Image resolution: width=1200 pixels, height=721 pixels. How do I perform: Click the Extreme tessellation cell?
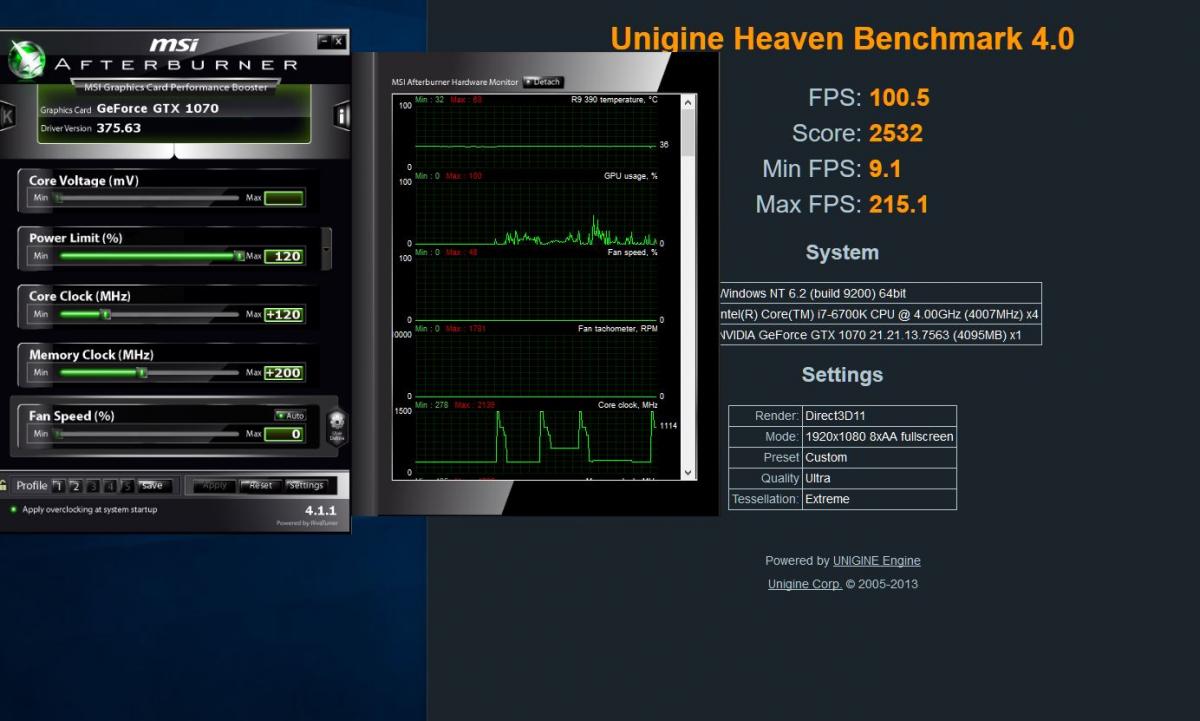(879, 499)
